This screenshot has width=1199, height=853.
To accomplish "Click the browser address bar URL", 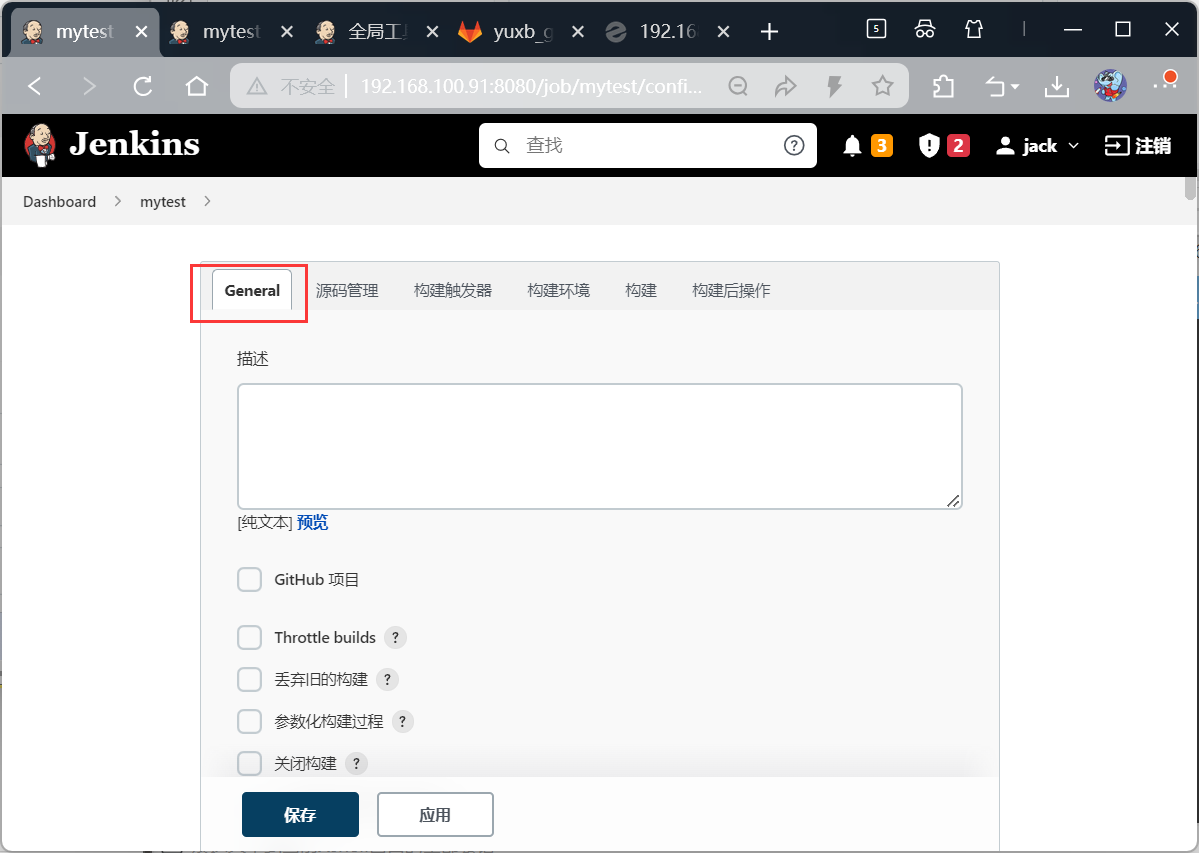I will coord(531,86).
